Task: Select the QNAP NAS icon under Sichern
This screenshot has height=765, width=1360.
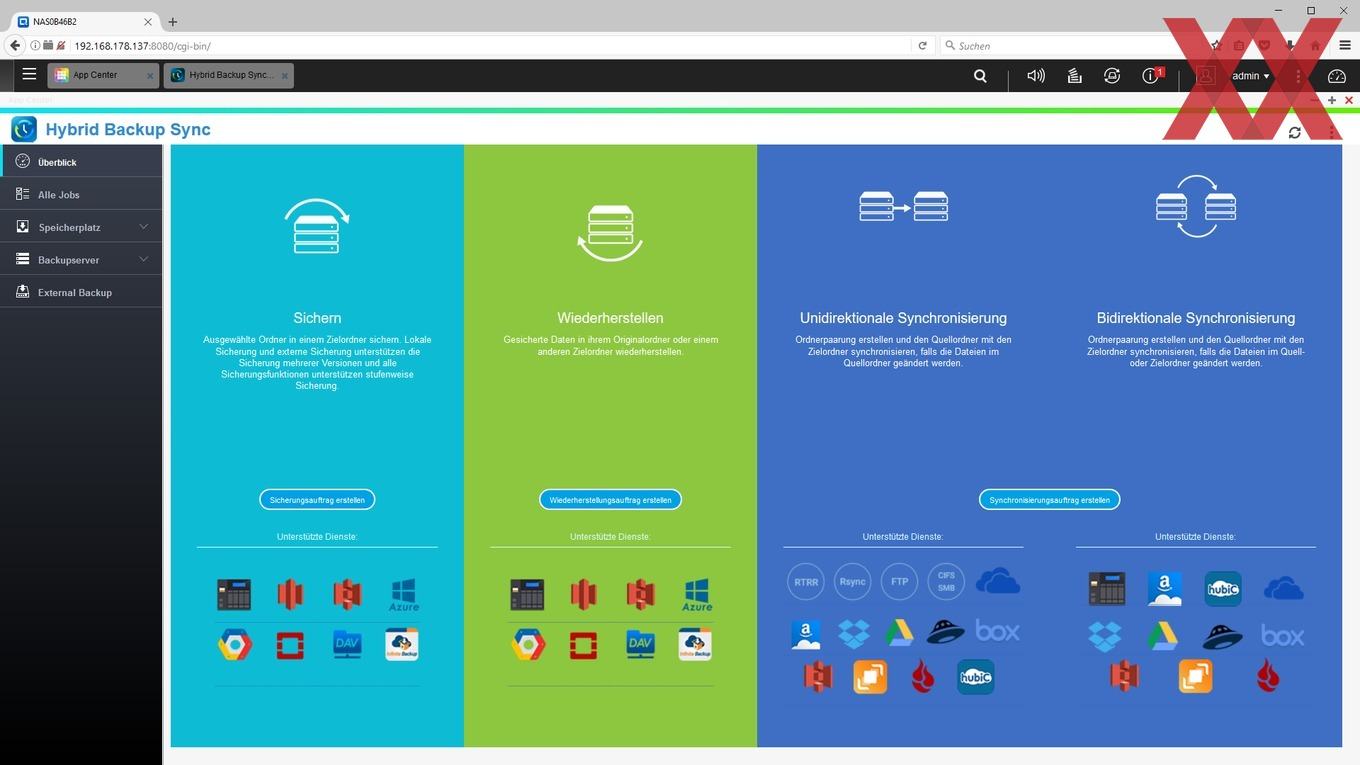Action: pos(234,594)
